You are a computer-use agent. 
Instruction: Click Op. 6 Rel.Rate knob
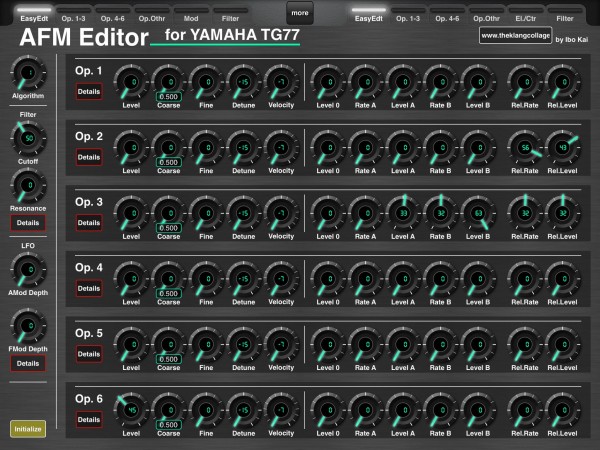tap(525, 410)
